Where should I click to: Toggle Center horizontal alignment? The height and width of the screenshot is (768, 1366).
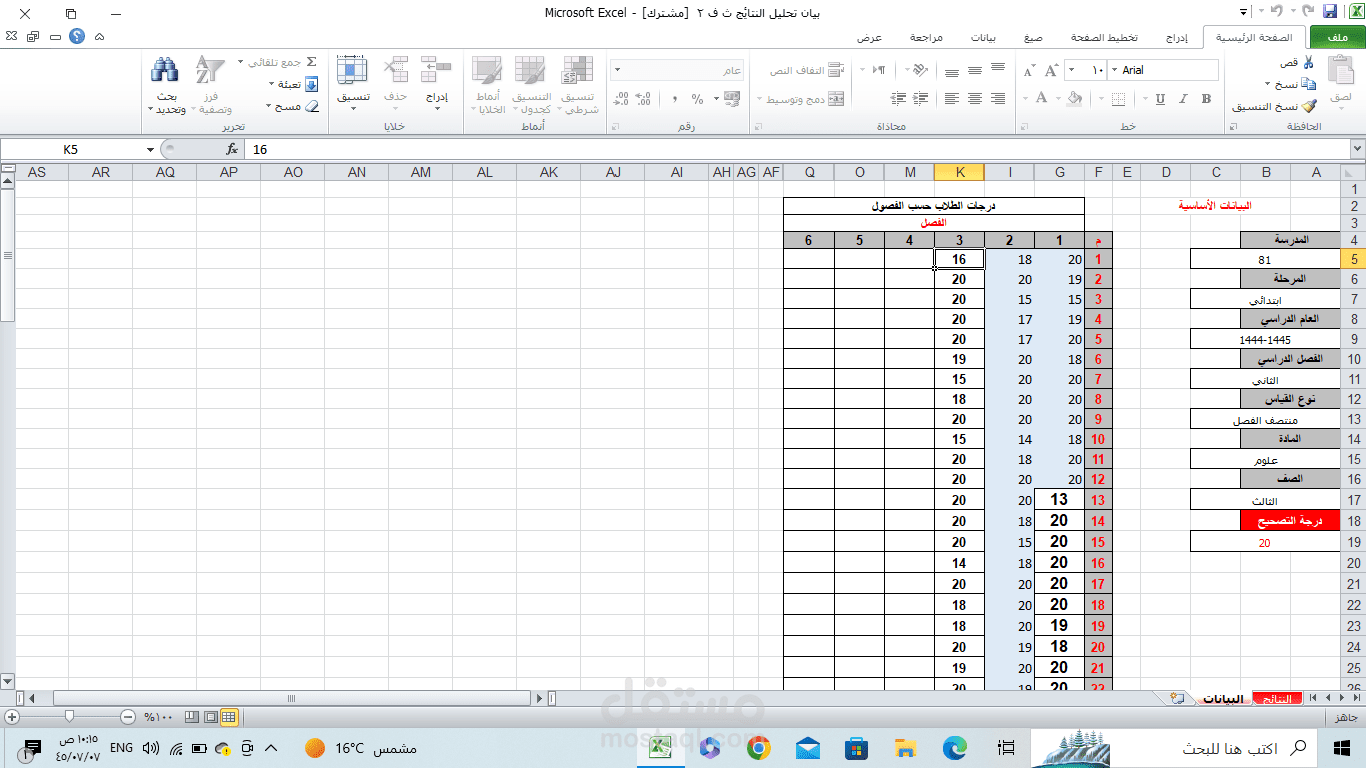974,99
